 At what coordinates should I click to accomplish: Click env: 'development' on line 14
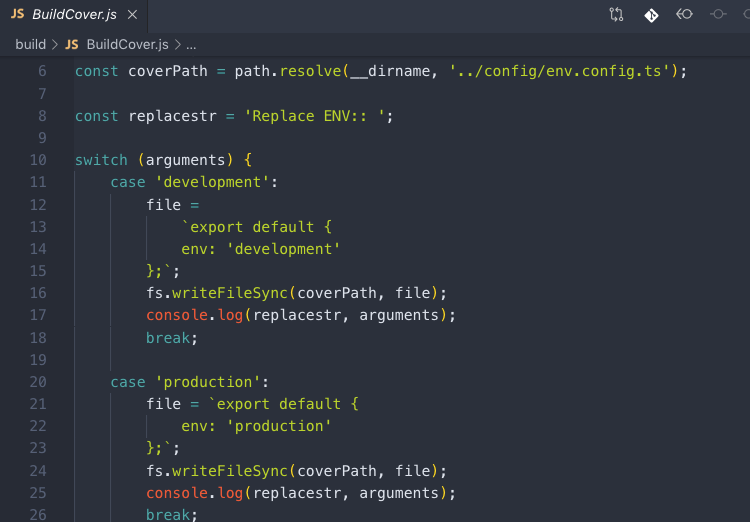[x=261, y=249]
